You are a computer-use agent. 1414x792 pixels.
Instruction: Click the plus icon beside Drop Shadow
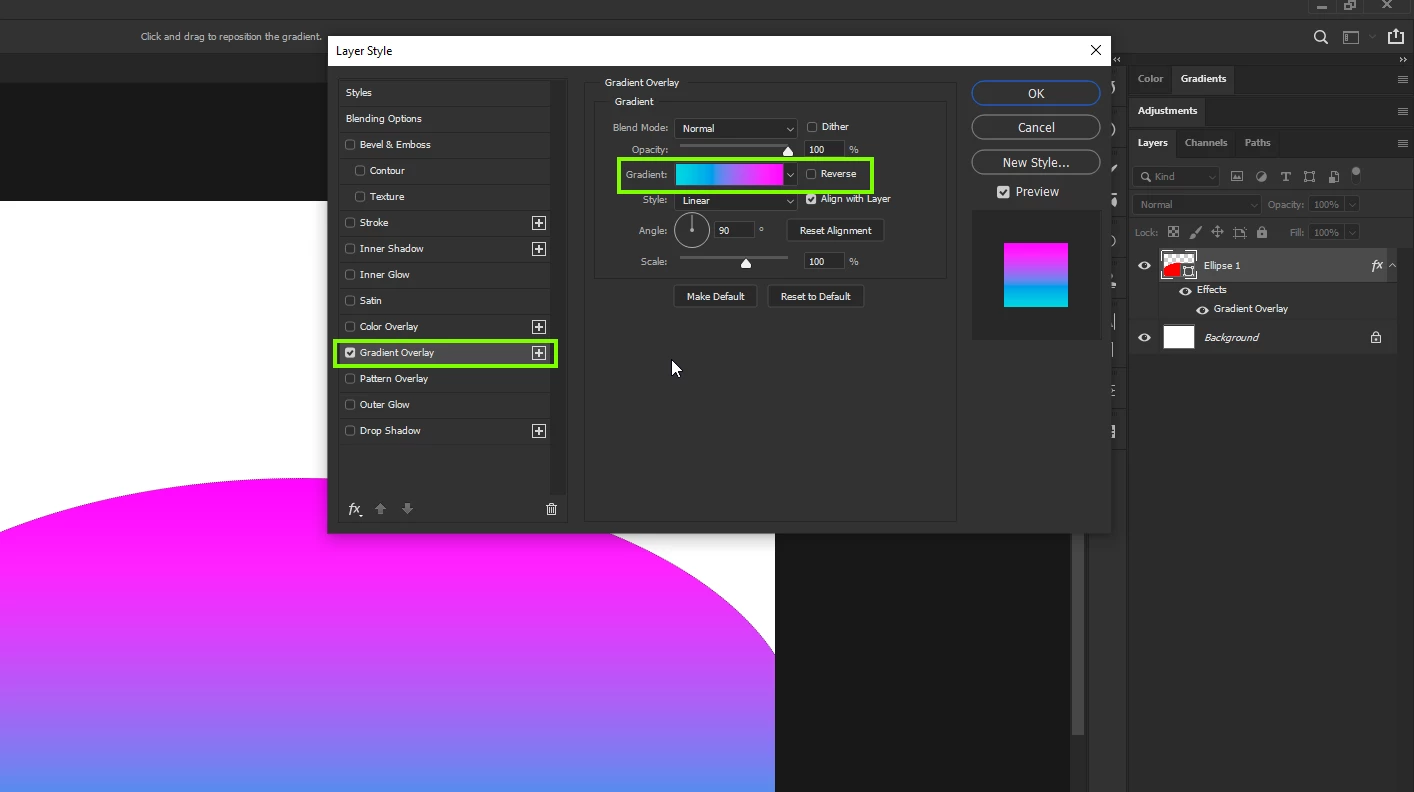(x=539, y=431)
